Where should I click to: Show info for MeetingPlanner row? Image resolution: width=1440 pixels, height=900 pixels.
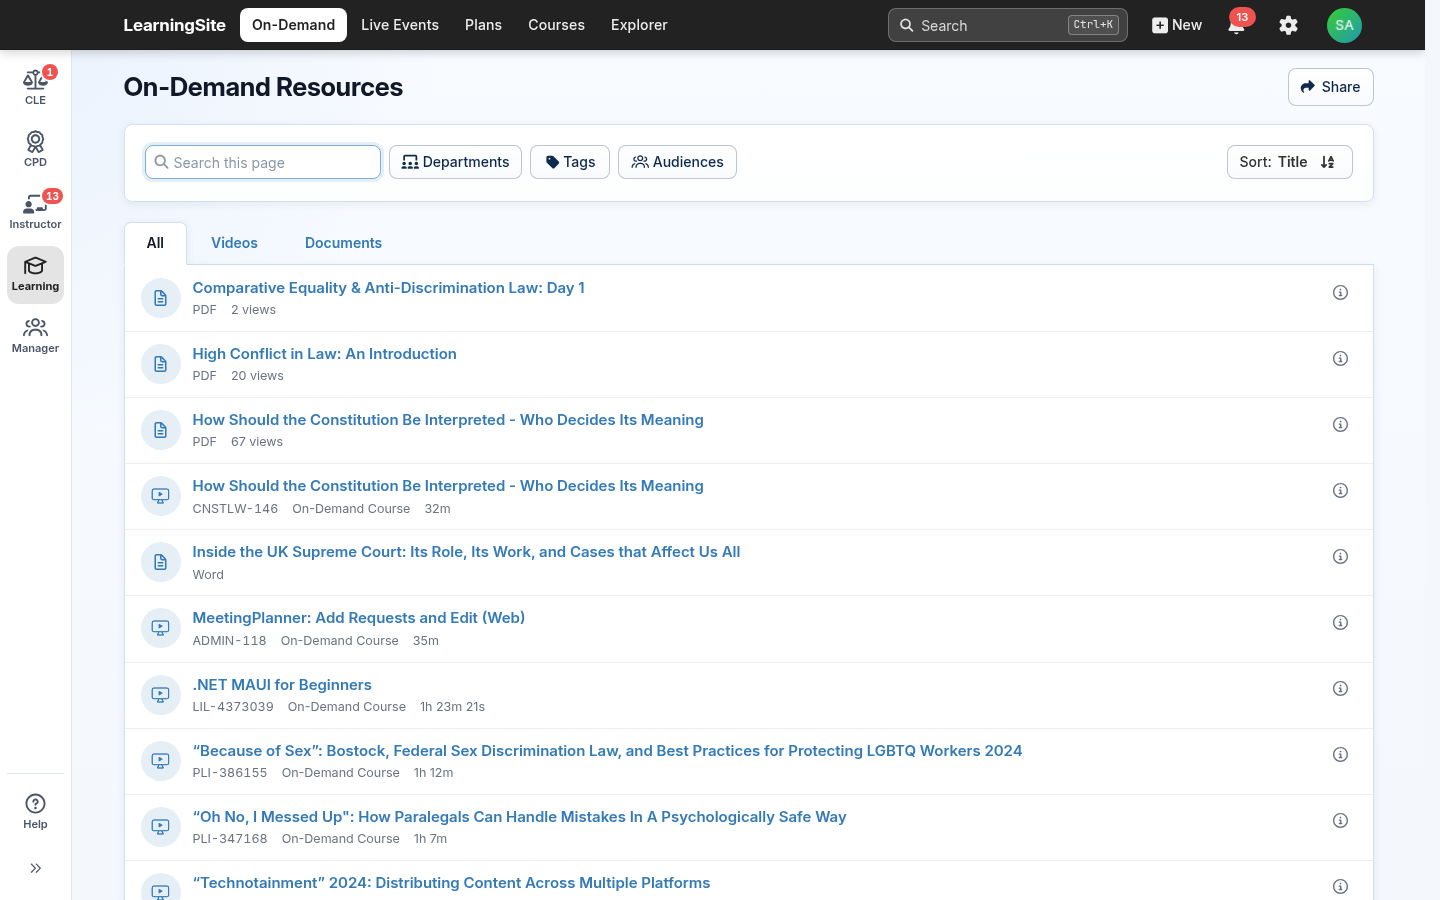coord(1340,623)
